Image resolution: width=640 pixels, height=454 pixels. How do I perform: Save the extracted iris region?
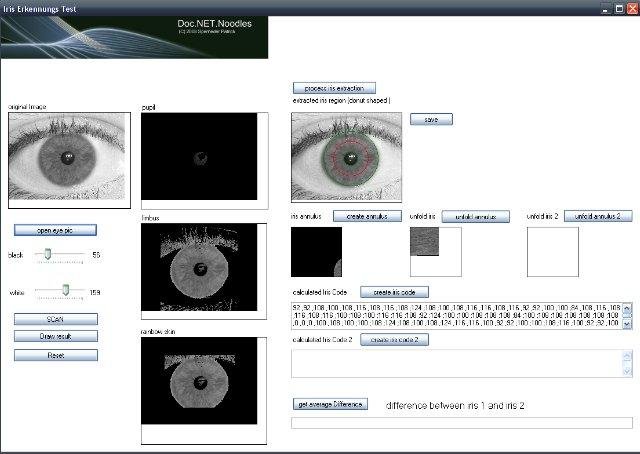tap(431, 119)
